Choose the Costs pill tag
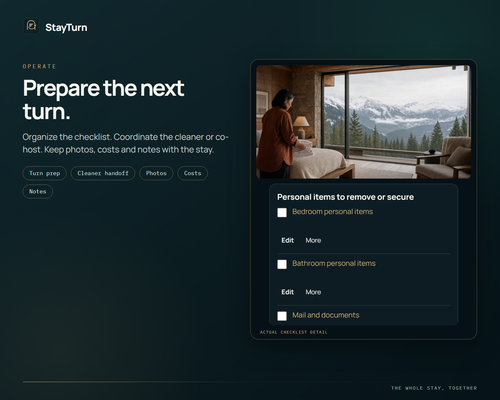 click(192, 173)
